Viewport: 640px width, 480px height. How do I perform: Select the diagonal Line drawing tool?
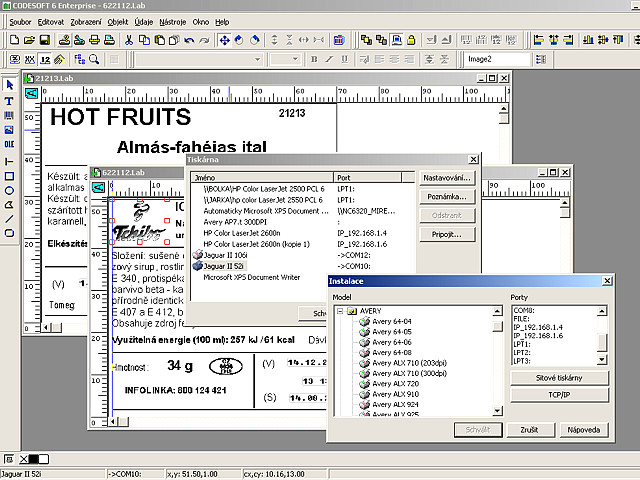(9, 219)
